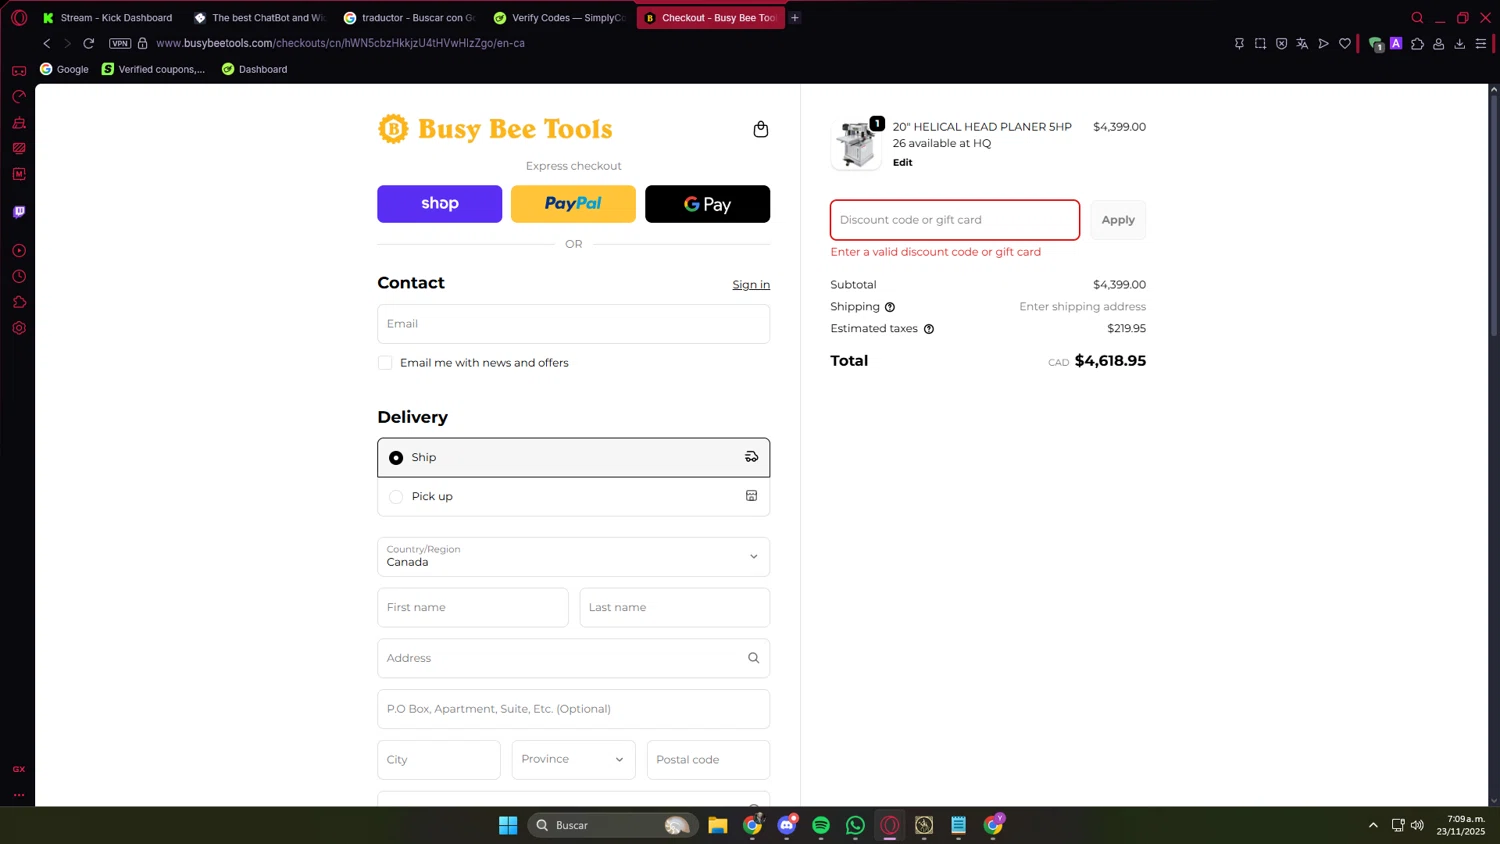Open WhatsApp from the taskbar
The width and height of the screenshot is (1500, 844).
click(855, 825)
